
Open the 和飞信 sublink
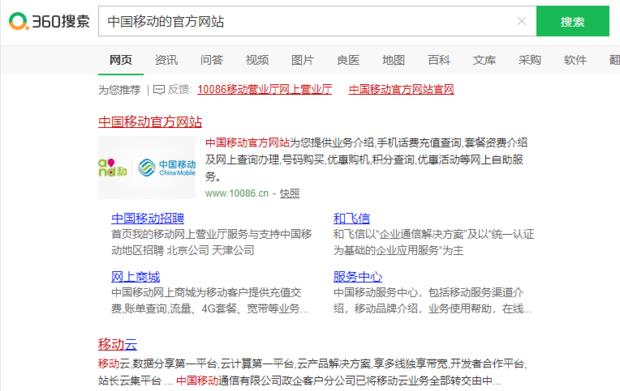click(x=352, y=218)
